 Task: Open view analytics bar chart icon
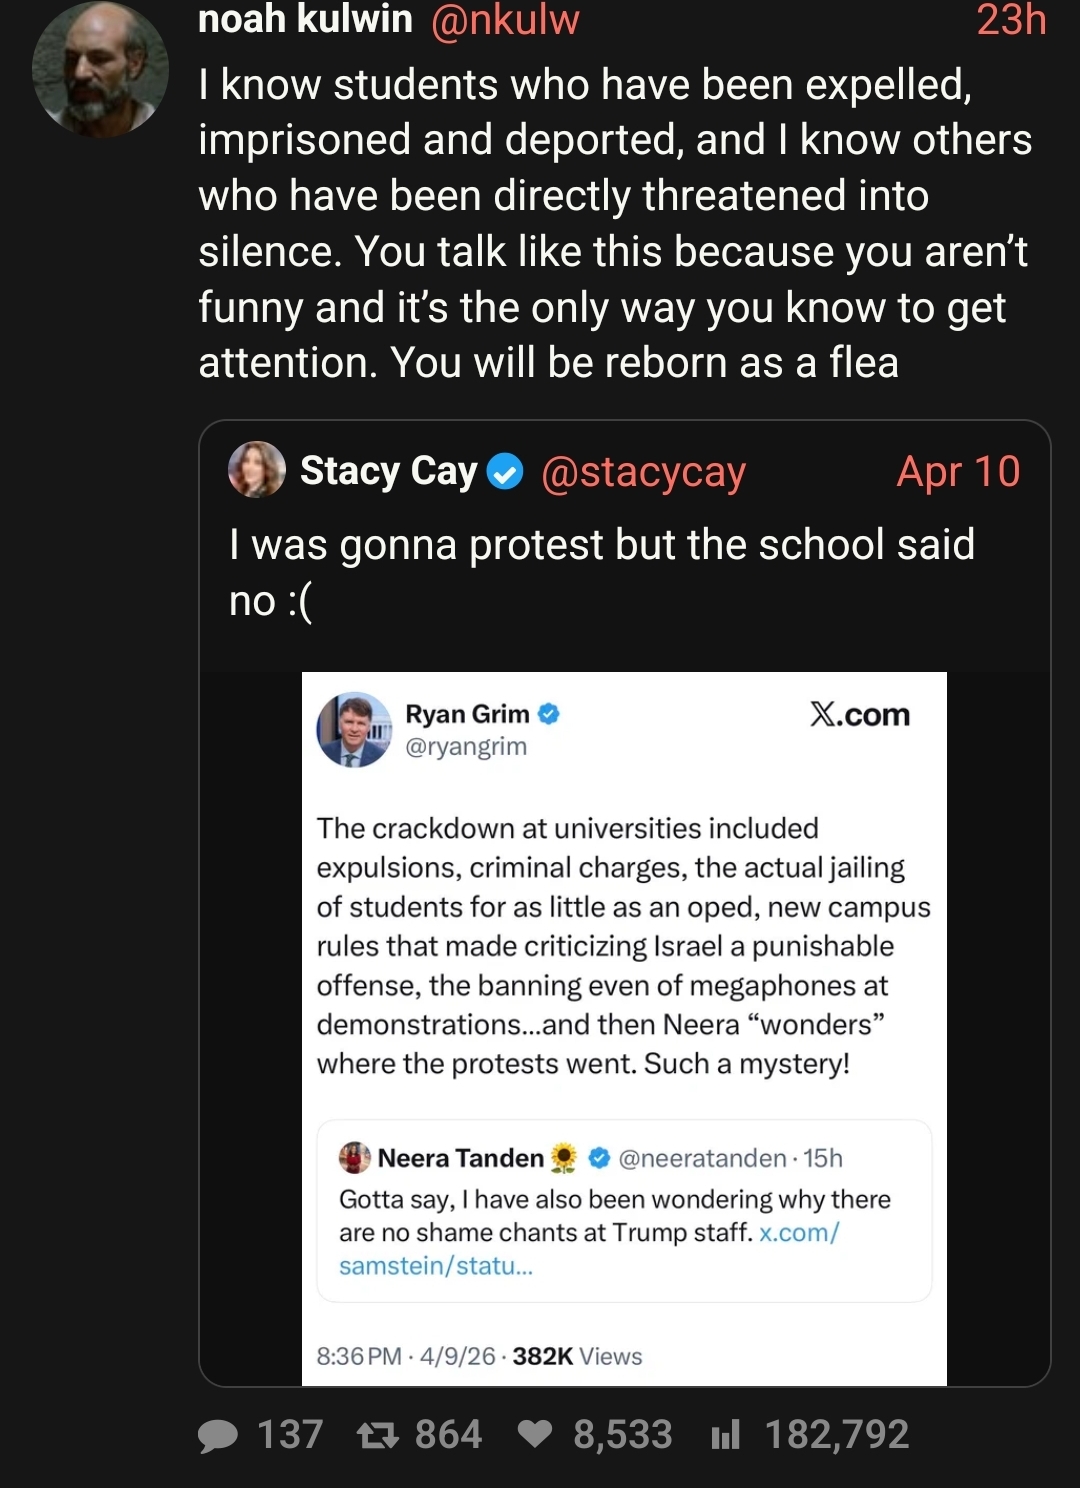click(x=725, y=1436)
